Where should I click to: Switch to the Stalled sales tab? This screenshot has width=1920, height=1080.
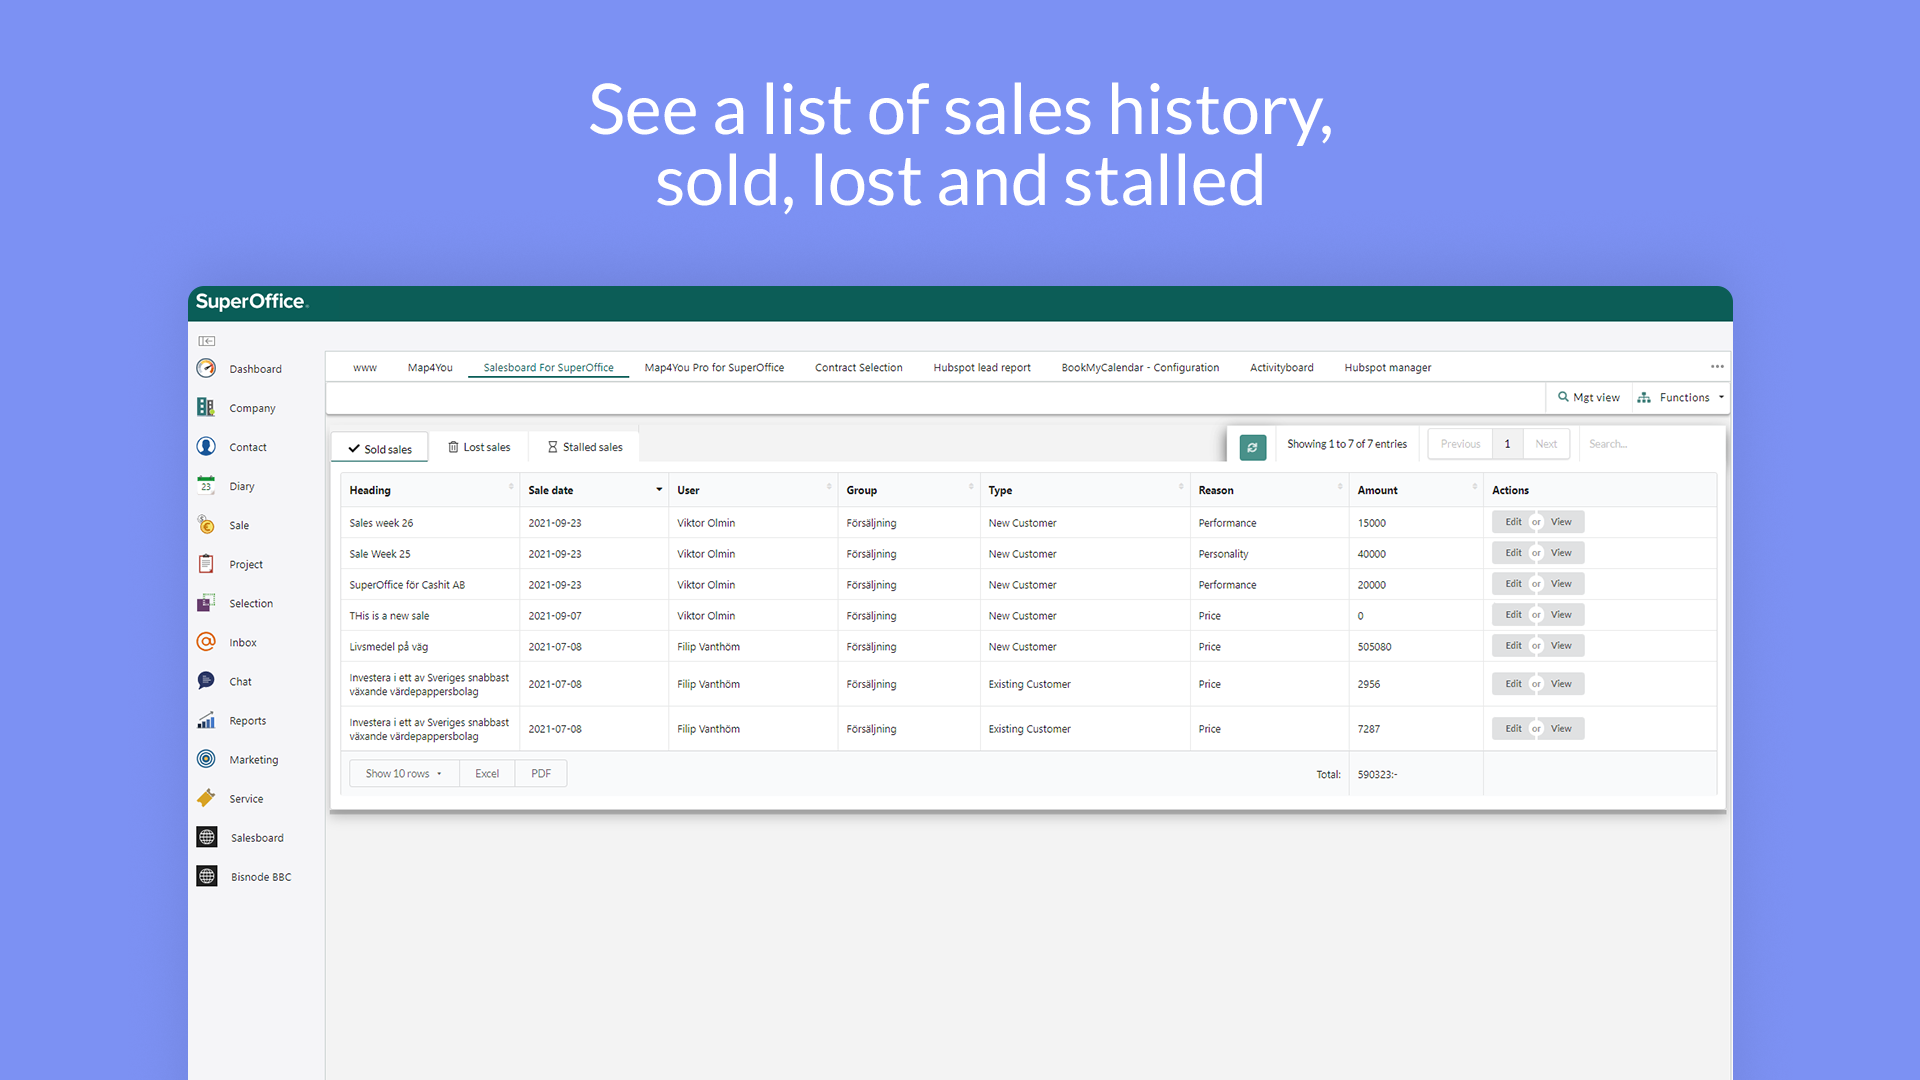tap(585, 447)
